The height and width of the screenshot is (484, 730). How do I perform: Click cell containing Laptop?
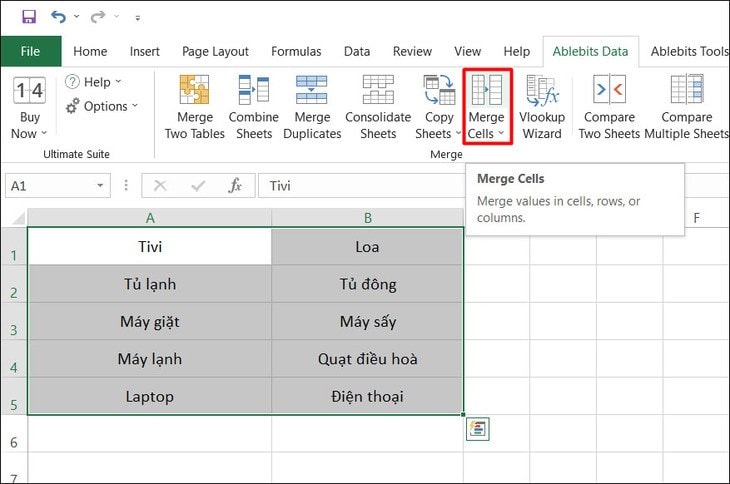coord(150,396)
